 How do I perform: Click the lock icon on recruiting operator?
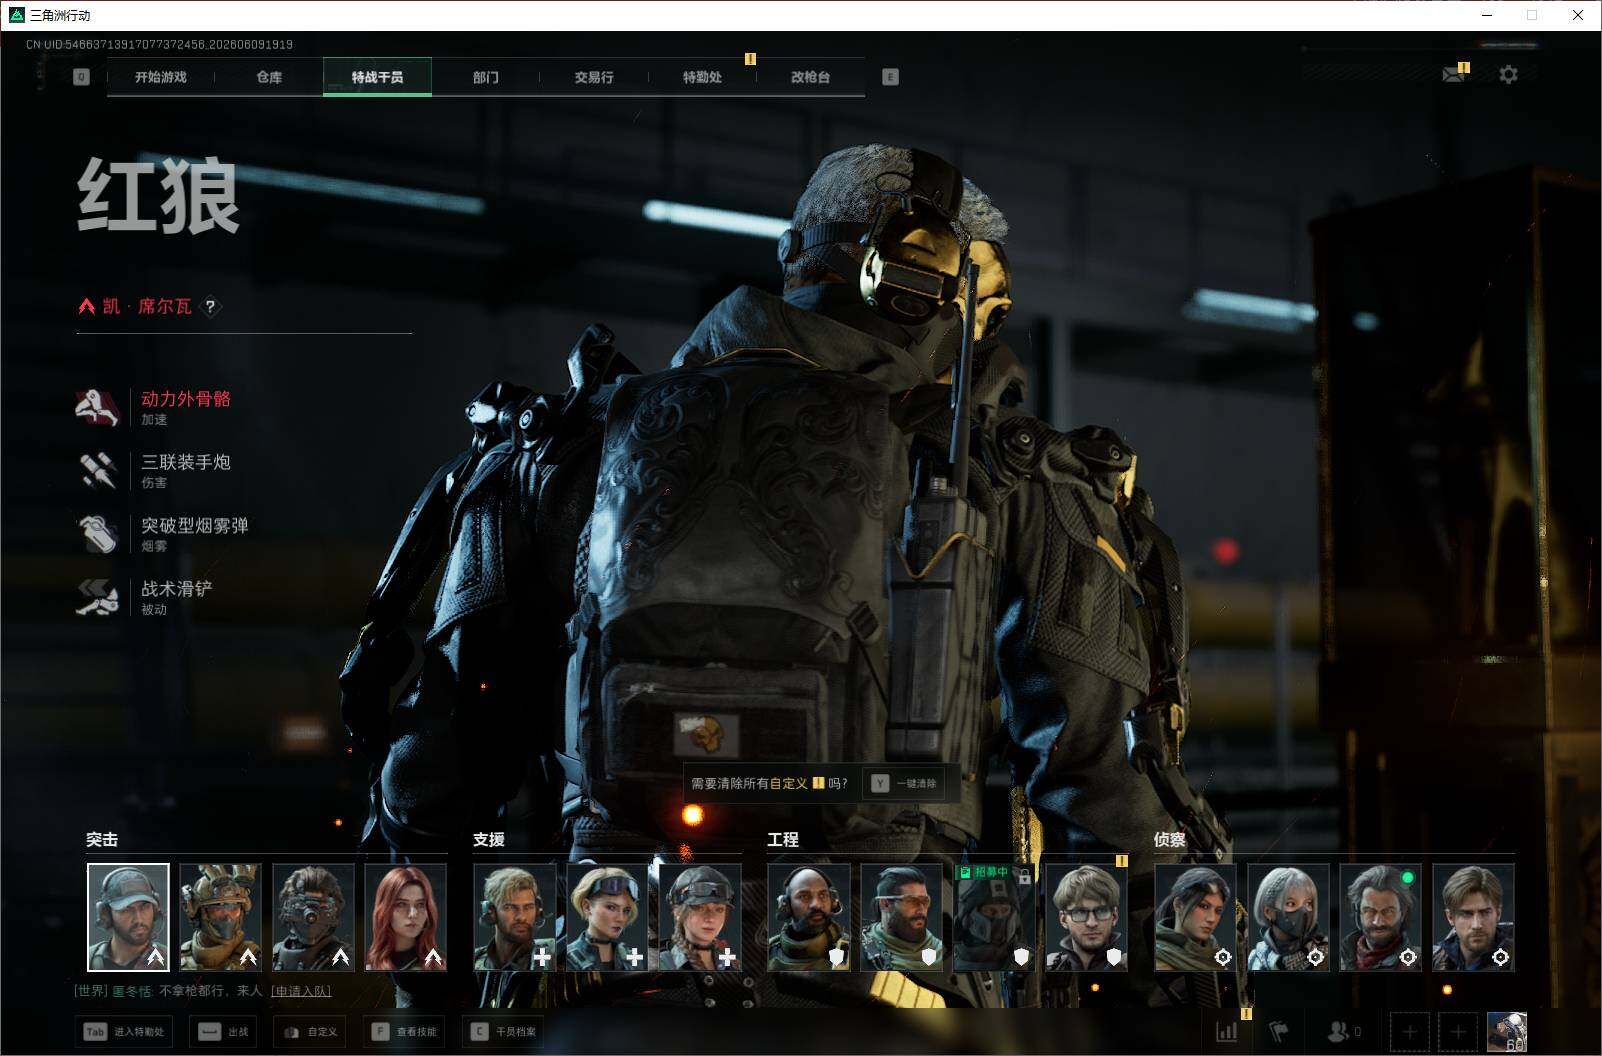click(1024, 876)
